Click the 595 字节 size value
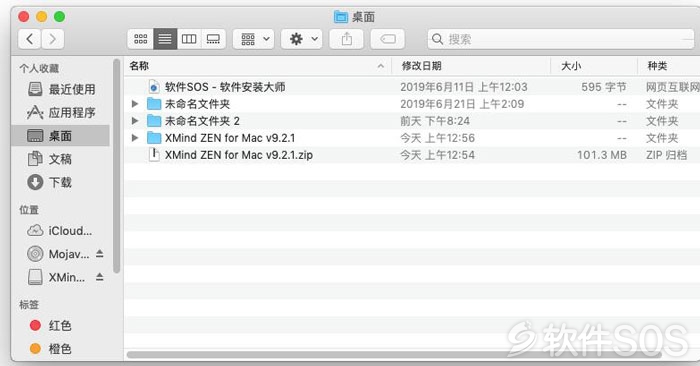 [604, 87]
